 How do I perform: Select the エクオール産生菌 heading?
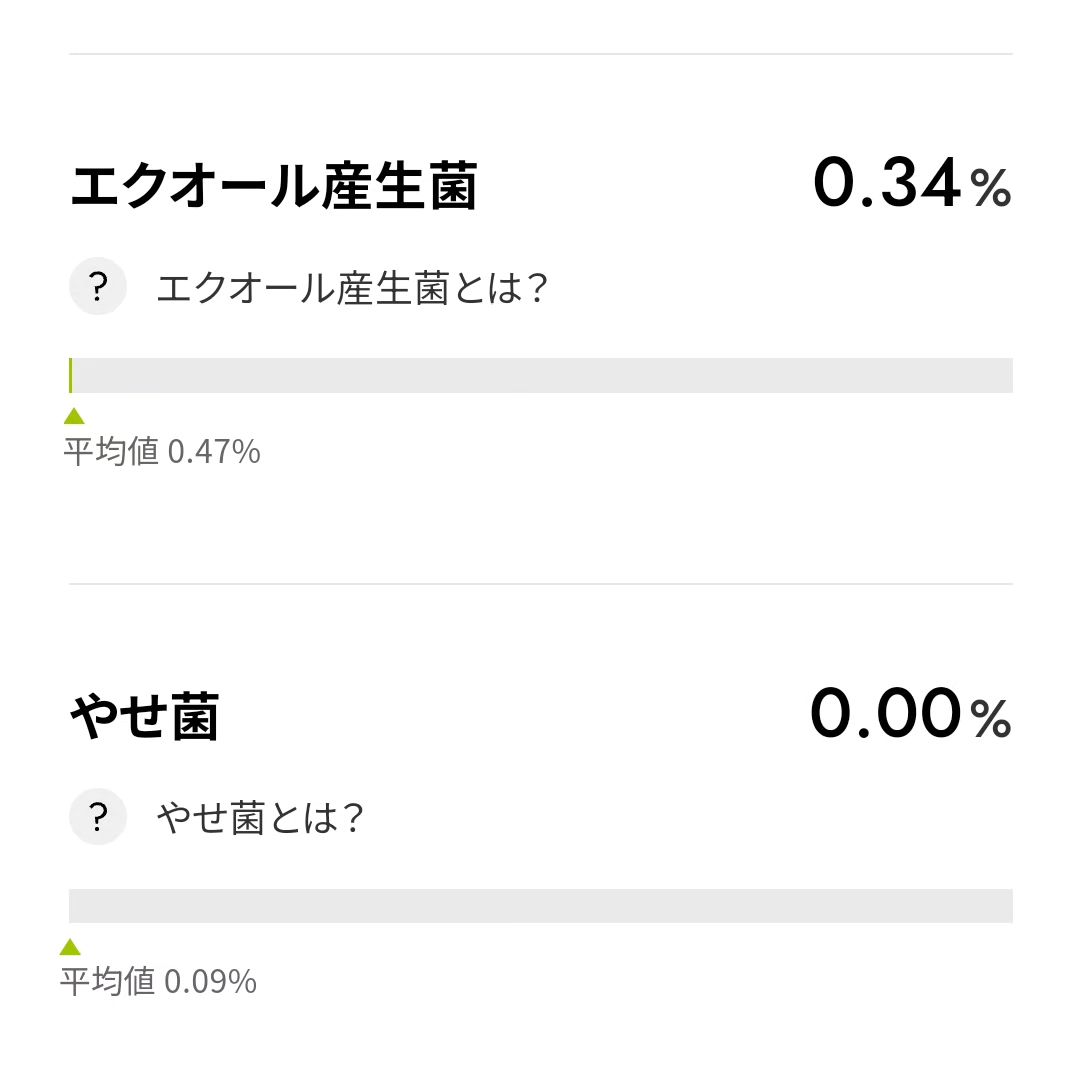coord(273,186)
